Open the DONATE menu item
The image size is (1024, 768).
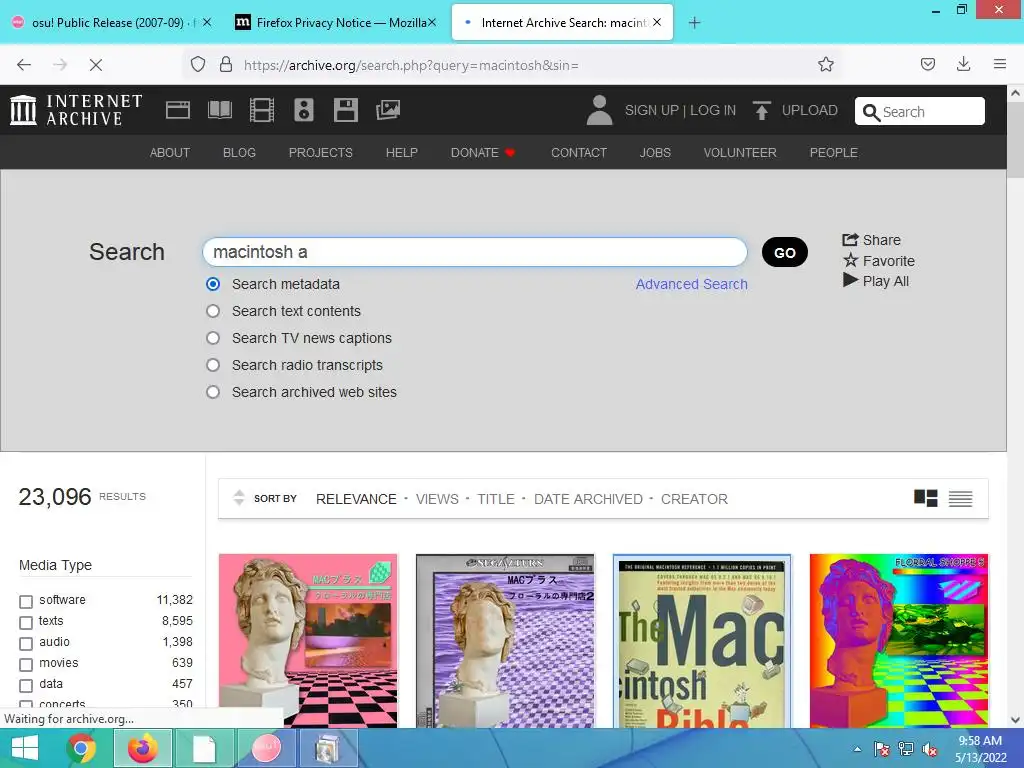pyautogui.click(x=483, y=152)
